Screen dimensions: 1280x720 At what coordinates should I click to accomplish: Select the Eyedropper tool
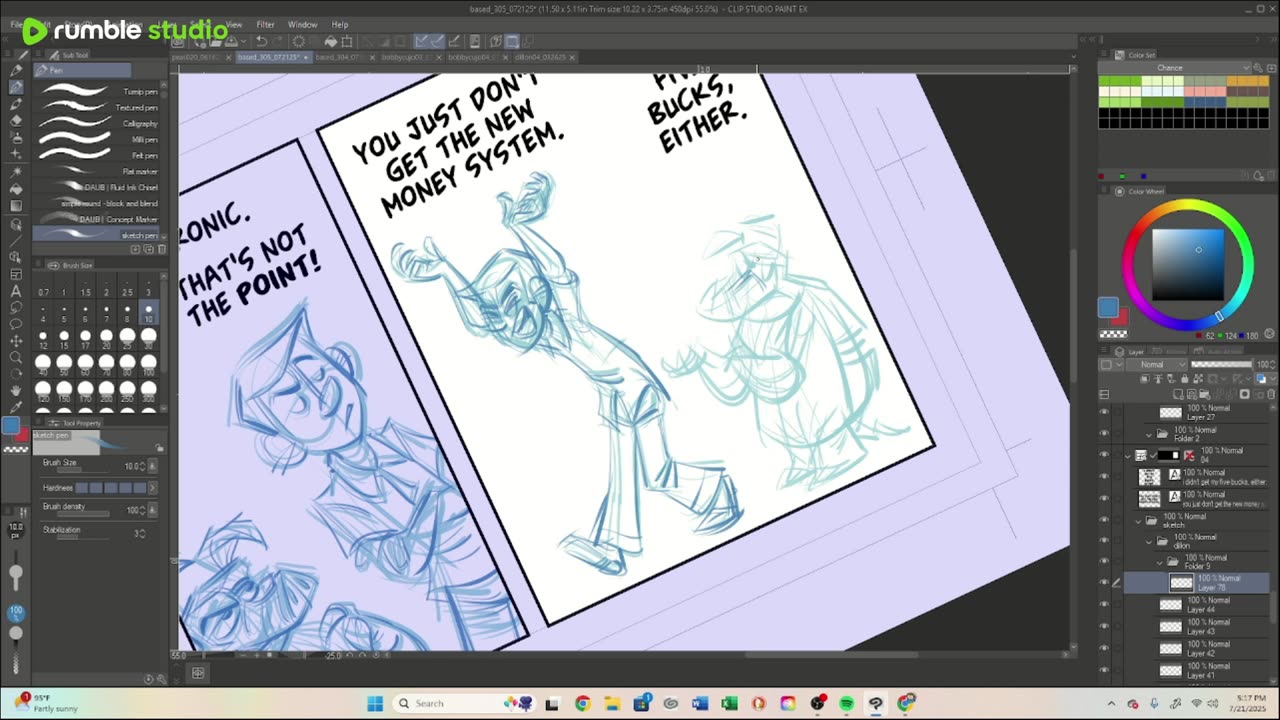(x=16, y=406)
